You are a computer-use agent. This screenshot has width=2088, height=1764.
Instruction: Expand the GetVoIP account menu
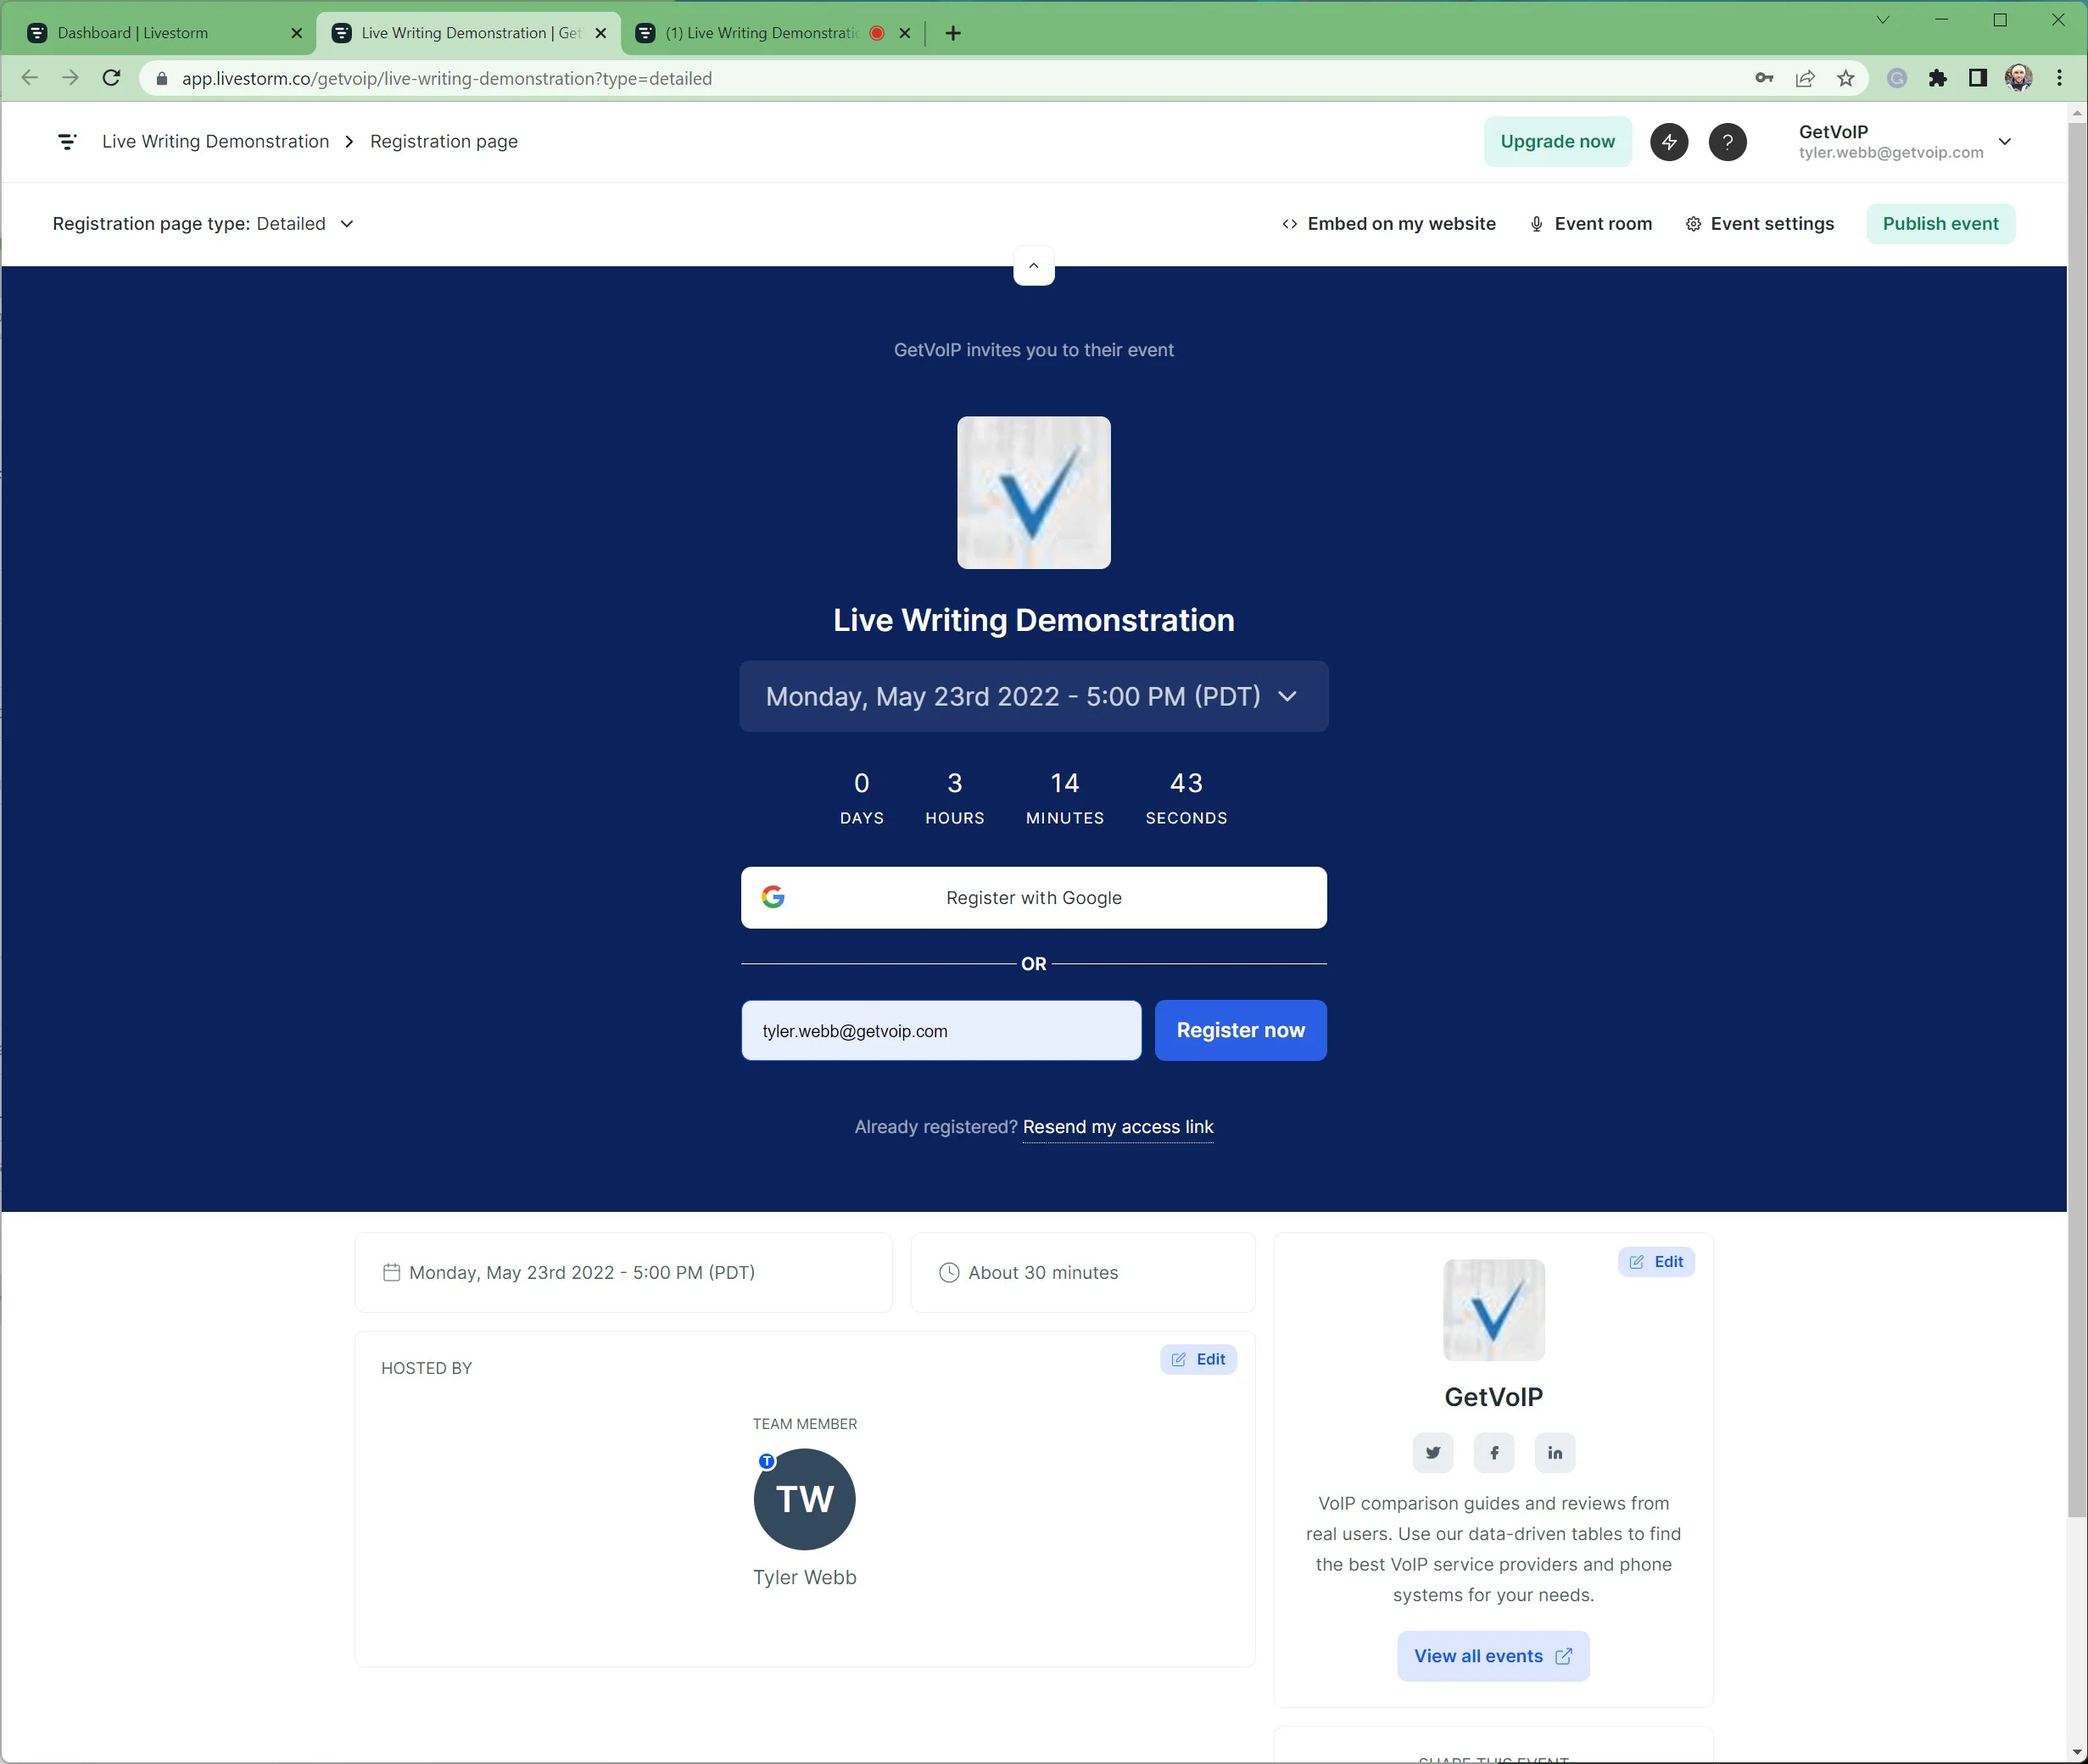pos(2007,142)
